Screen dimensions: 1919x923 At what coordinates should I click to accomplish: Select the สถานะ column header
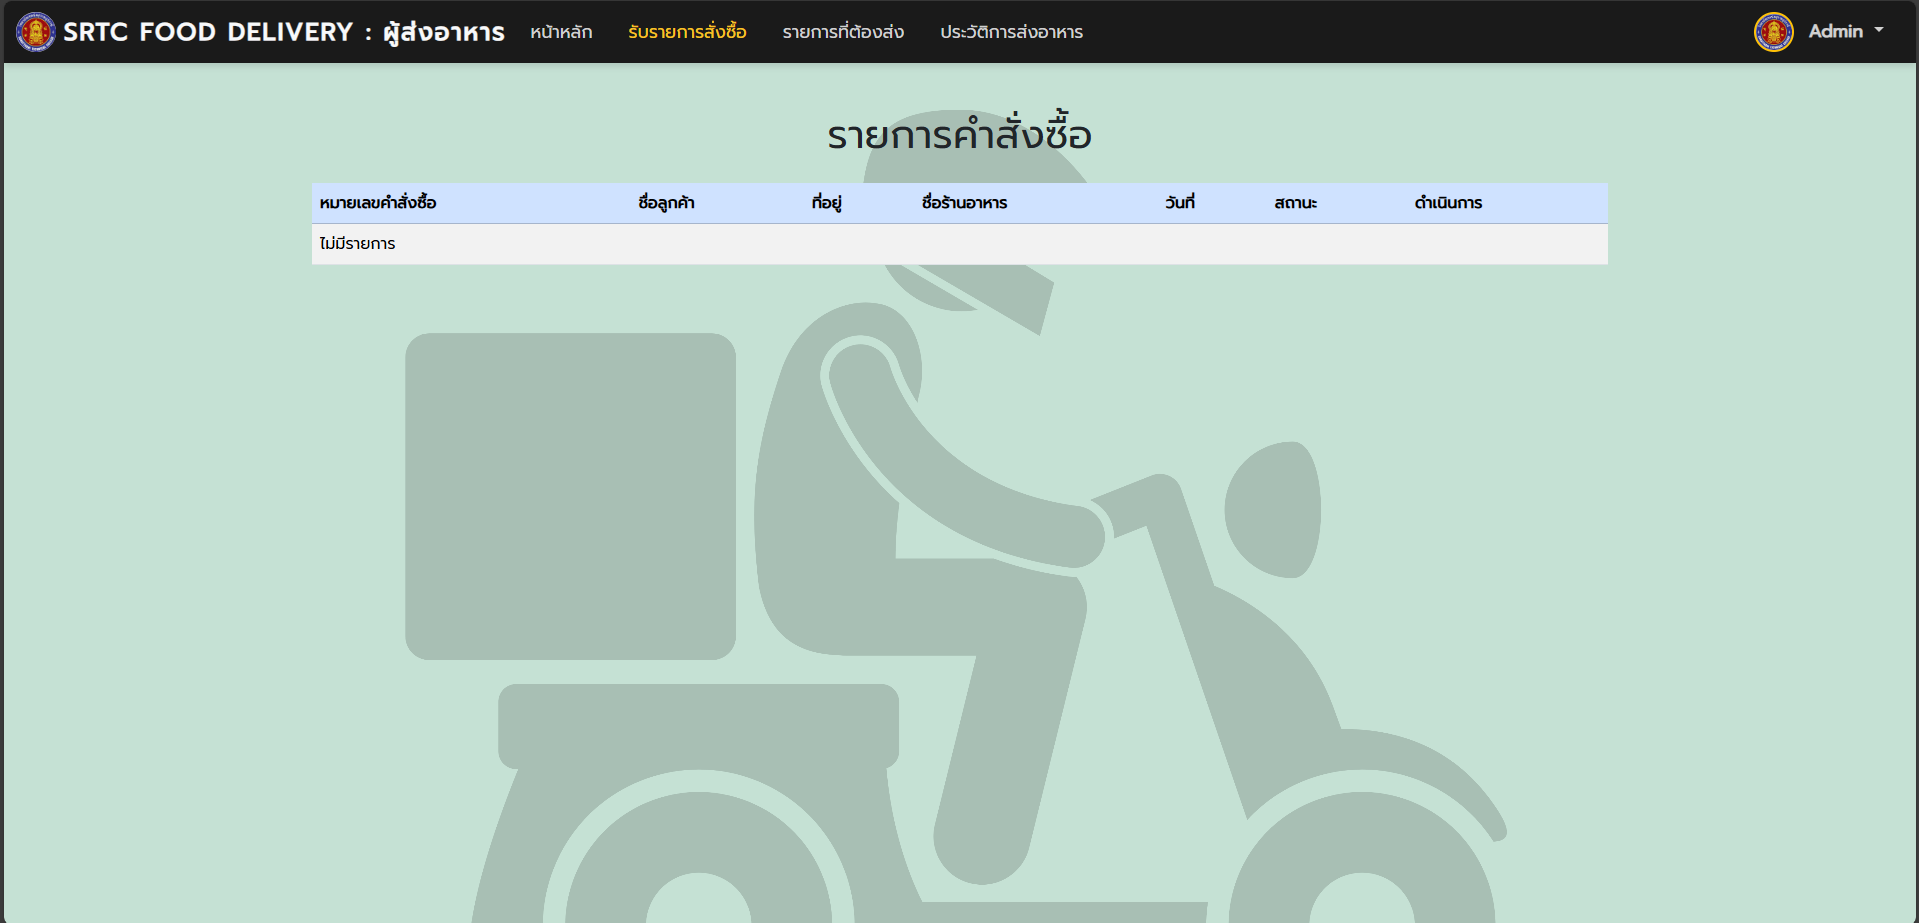(1295, 203)
